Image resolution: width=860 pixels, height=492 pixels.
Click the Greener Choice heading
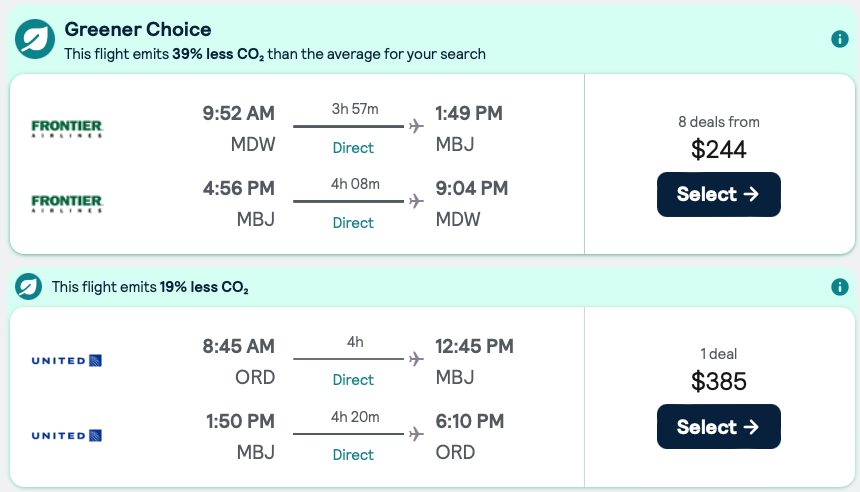138,30
